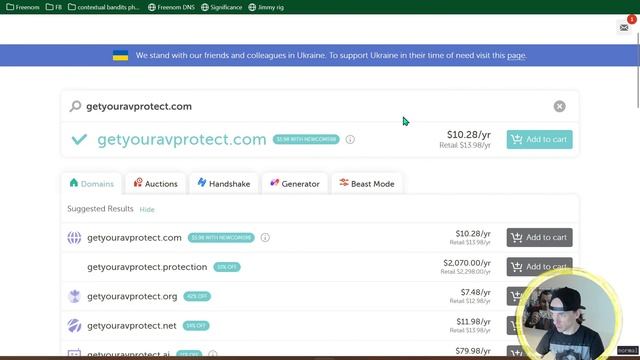Click the $10.28/yr price of top result
The image size is (640, 360).
pyautogui.click(x=469, y=135)
